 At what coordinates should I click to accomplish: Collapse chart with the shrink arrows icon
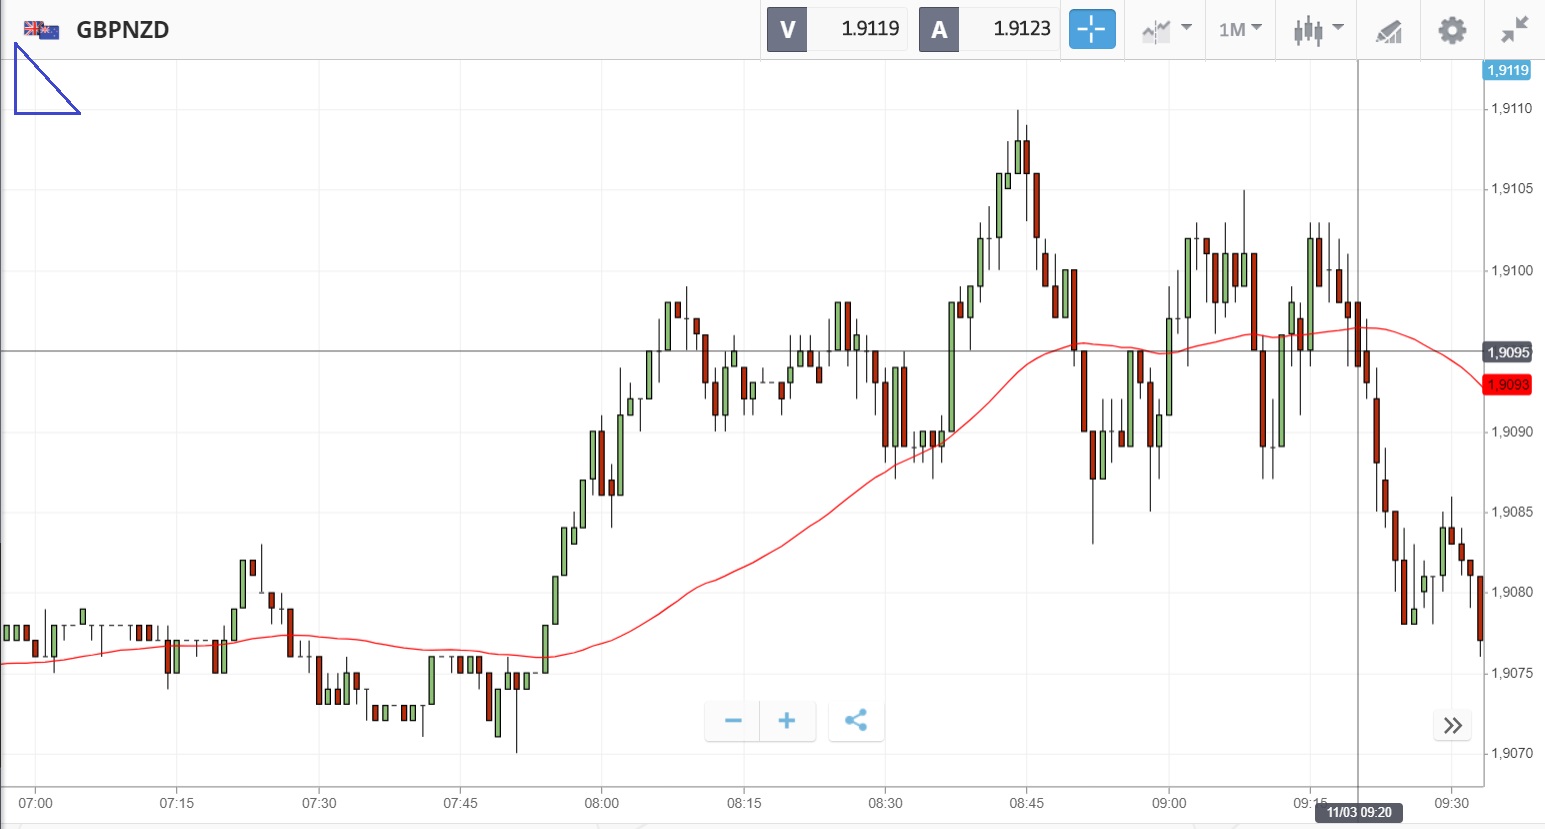1515,30
